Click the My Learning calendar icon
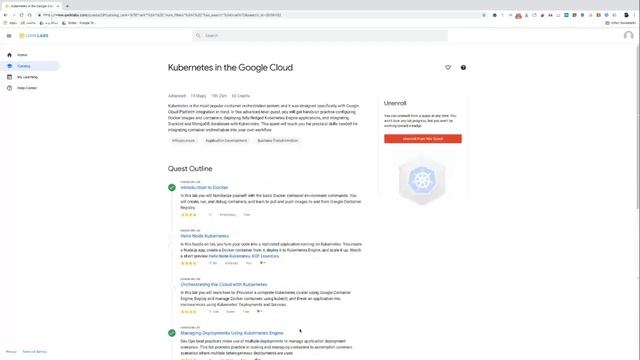Image resolution: width=640 pixels, height=360 pixels. point(9,77)
